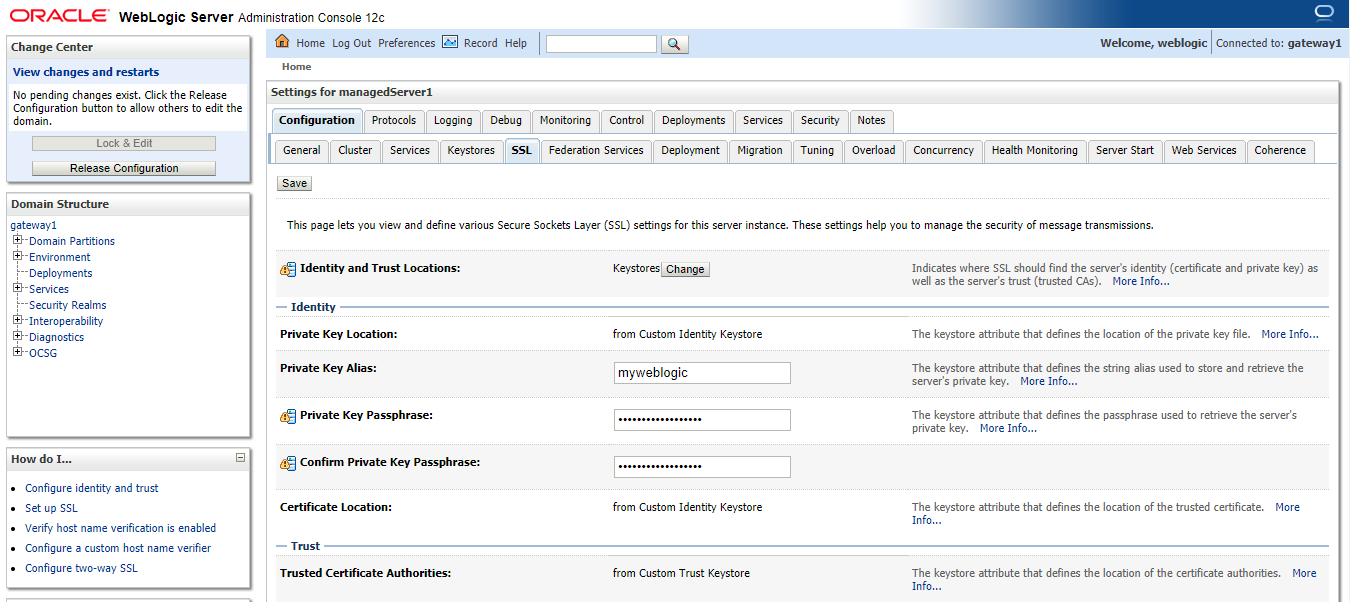
Task: Open the Server Start subtab
Action: 1124,150
